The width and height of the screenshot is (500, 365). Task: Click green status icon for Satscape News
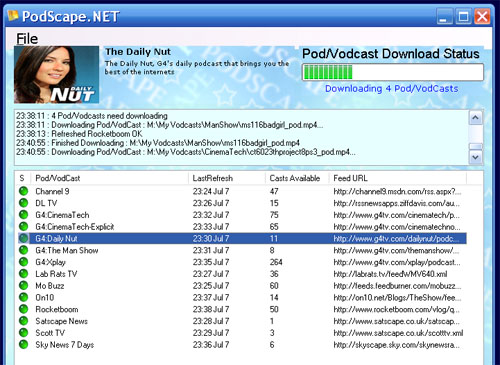[23, 321]
